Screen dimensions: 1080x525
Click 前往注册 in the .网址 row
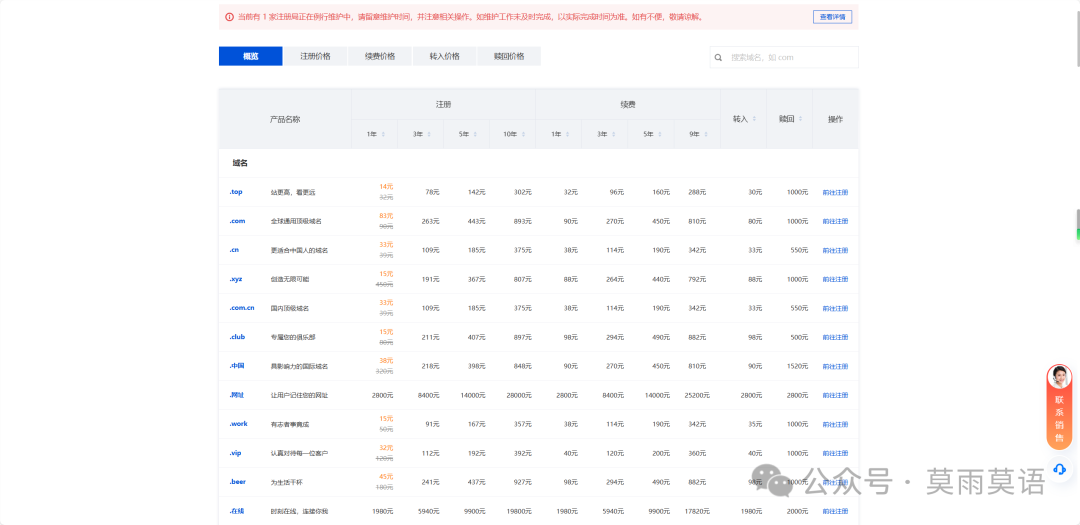[835, 395]
